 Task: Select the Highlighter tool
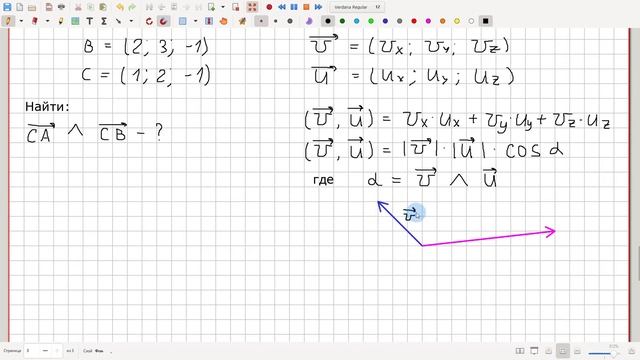(x=61, y=21)
